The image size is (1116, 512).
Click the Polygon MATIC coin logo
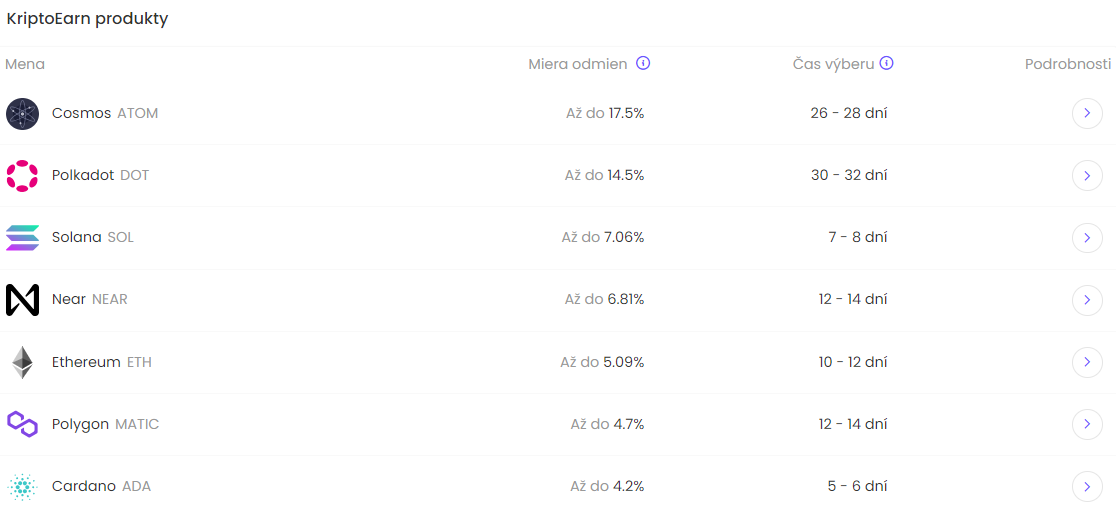(22, 424)
